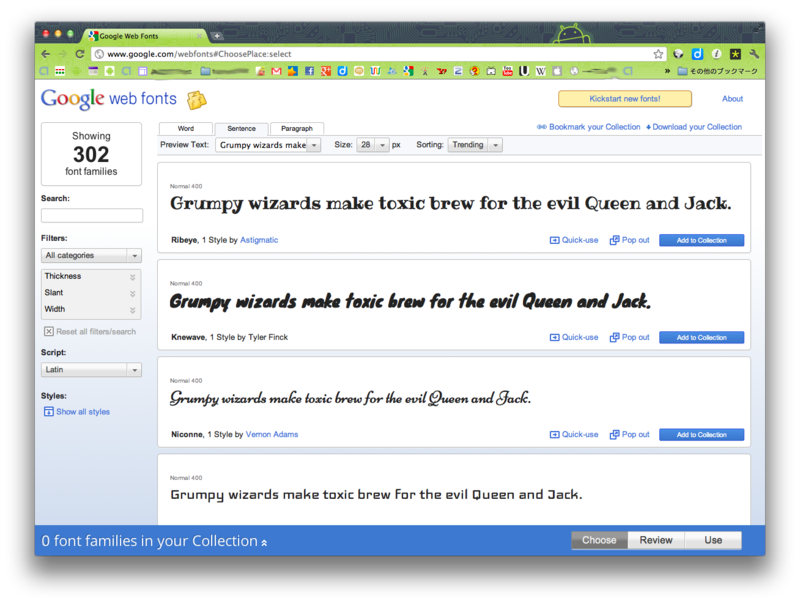This screenshot has width=800, height=604.
Task: Open the All categories filter dropdown
Action: tap(91, 255)
